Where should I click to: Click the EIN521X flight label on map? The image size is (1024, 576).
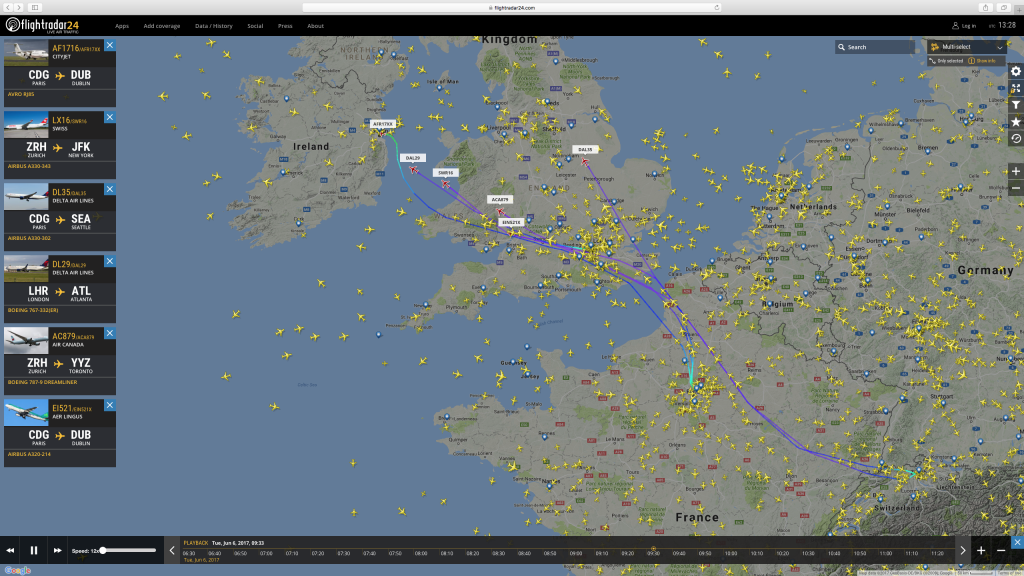pyautogui.click(x=511, y=222)
